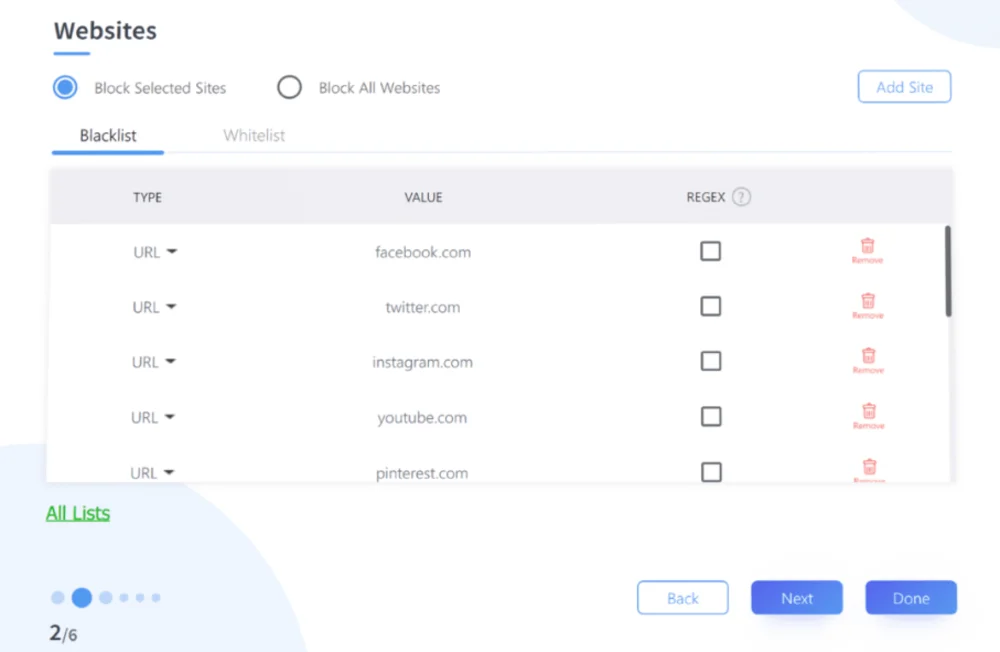This screenshot has width=1000, height=652.
Task: Select the Blacklist tab
Action: point(108,136)
